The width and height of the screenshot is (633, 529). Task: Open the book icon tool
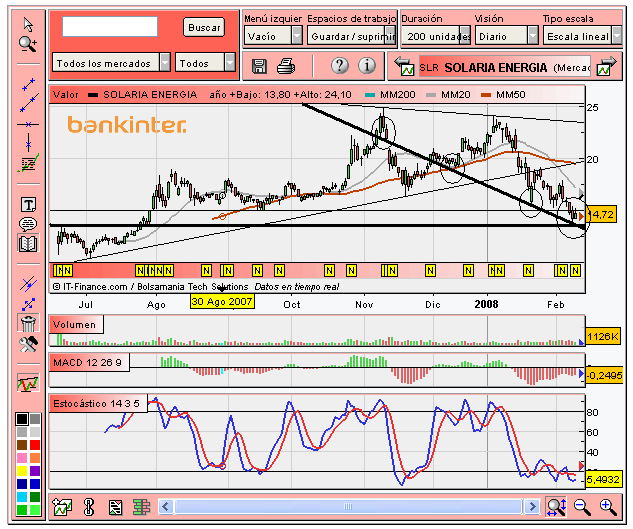tap(28, 244)
